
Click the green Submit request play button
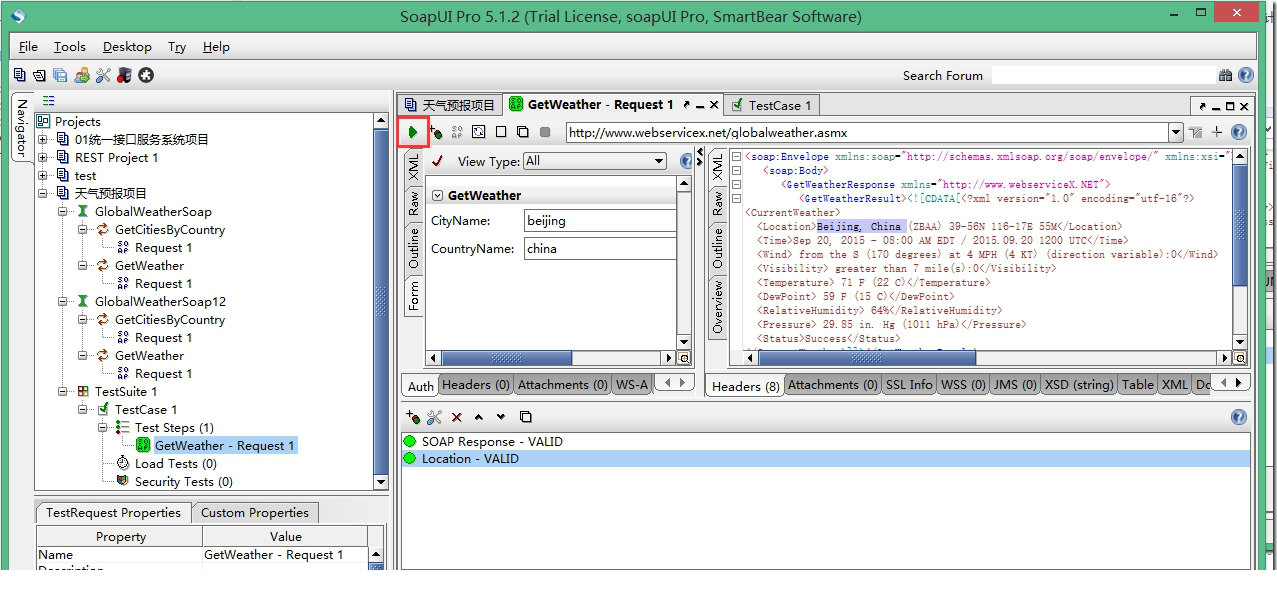point(413,132)
